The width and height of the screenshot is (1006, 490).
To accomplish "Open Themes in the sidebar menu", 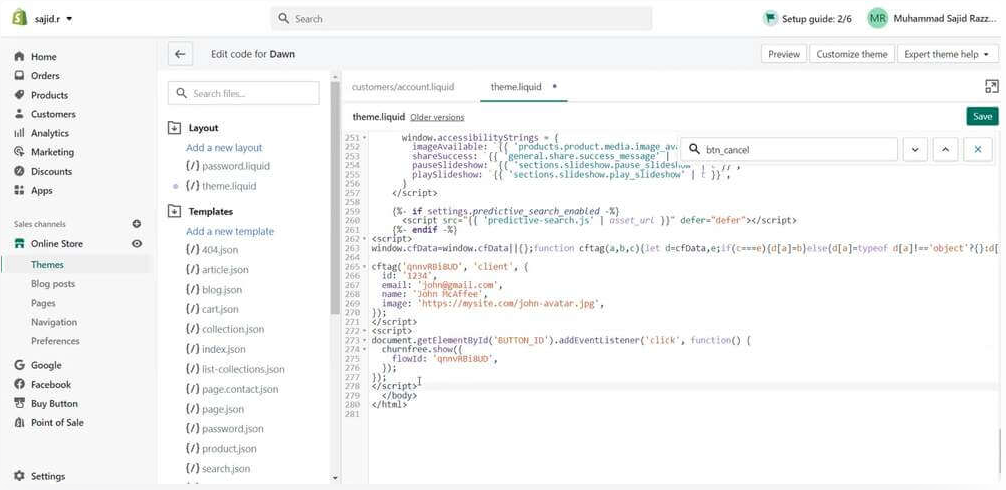I will [x=47, y=265].
